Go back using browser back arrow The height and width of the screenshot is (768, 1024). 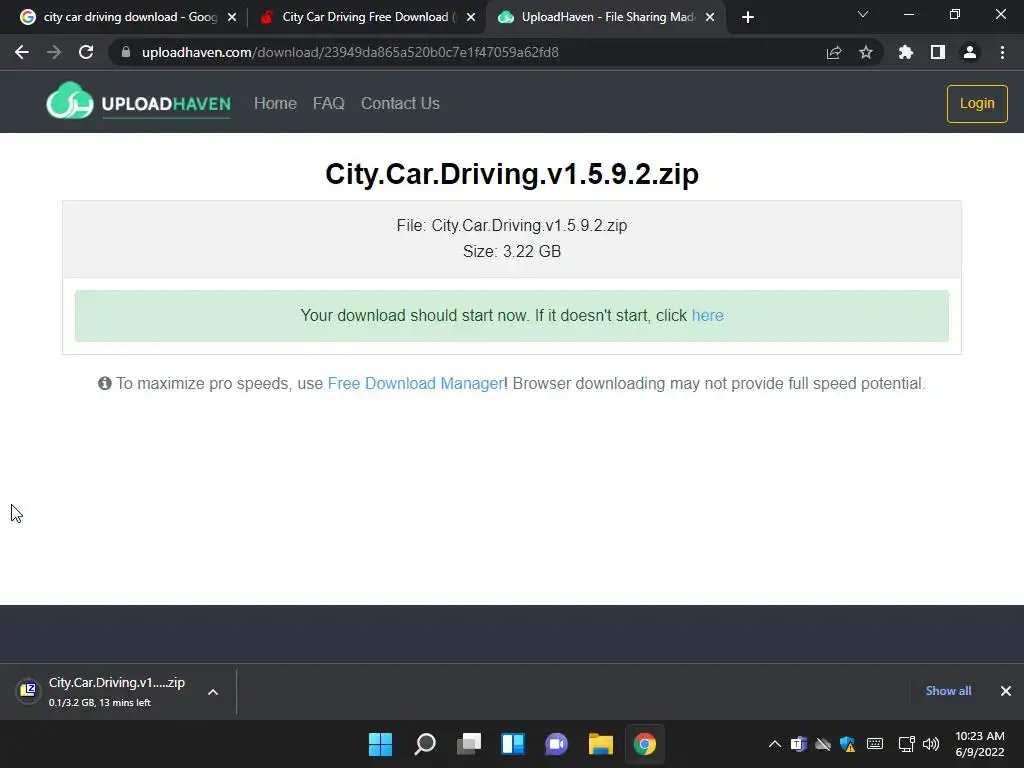[22, 52]
